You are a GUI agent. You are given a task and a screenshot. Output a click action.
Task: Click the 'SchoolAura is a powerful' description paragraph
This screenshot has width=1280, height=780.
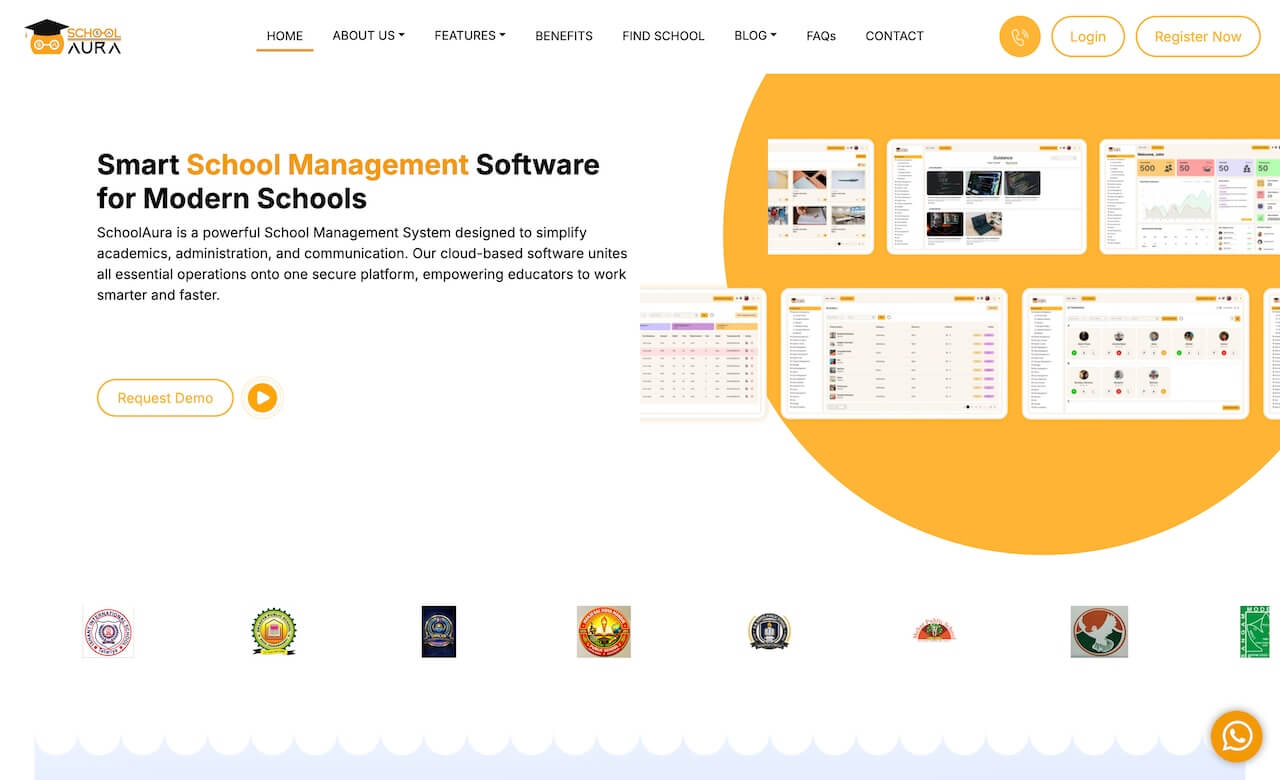click(362, 264)
